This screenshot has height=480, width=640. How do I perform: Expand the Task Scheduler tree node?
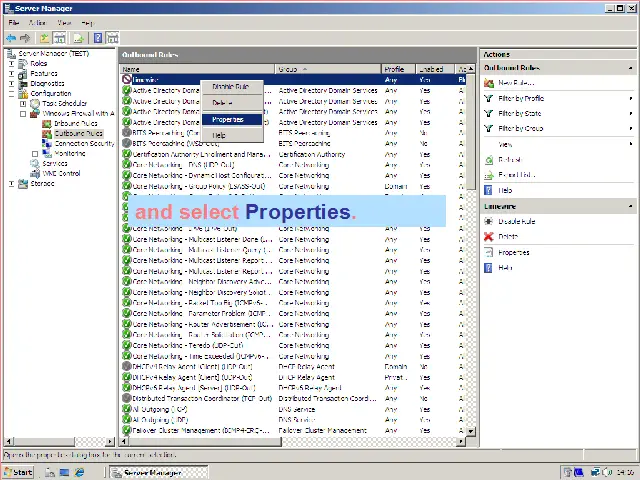point(23,104)
